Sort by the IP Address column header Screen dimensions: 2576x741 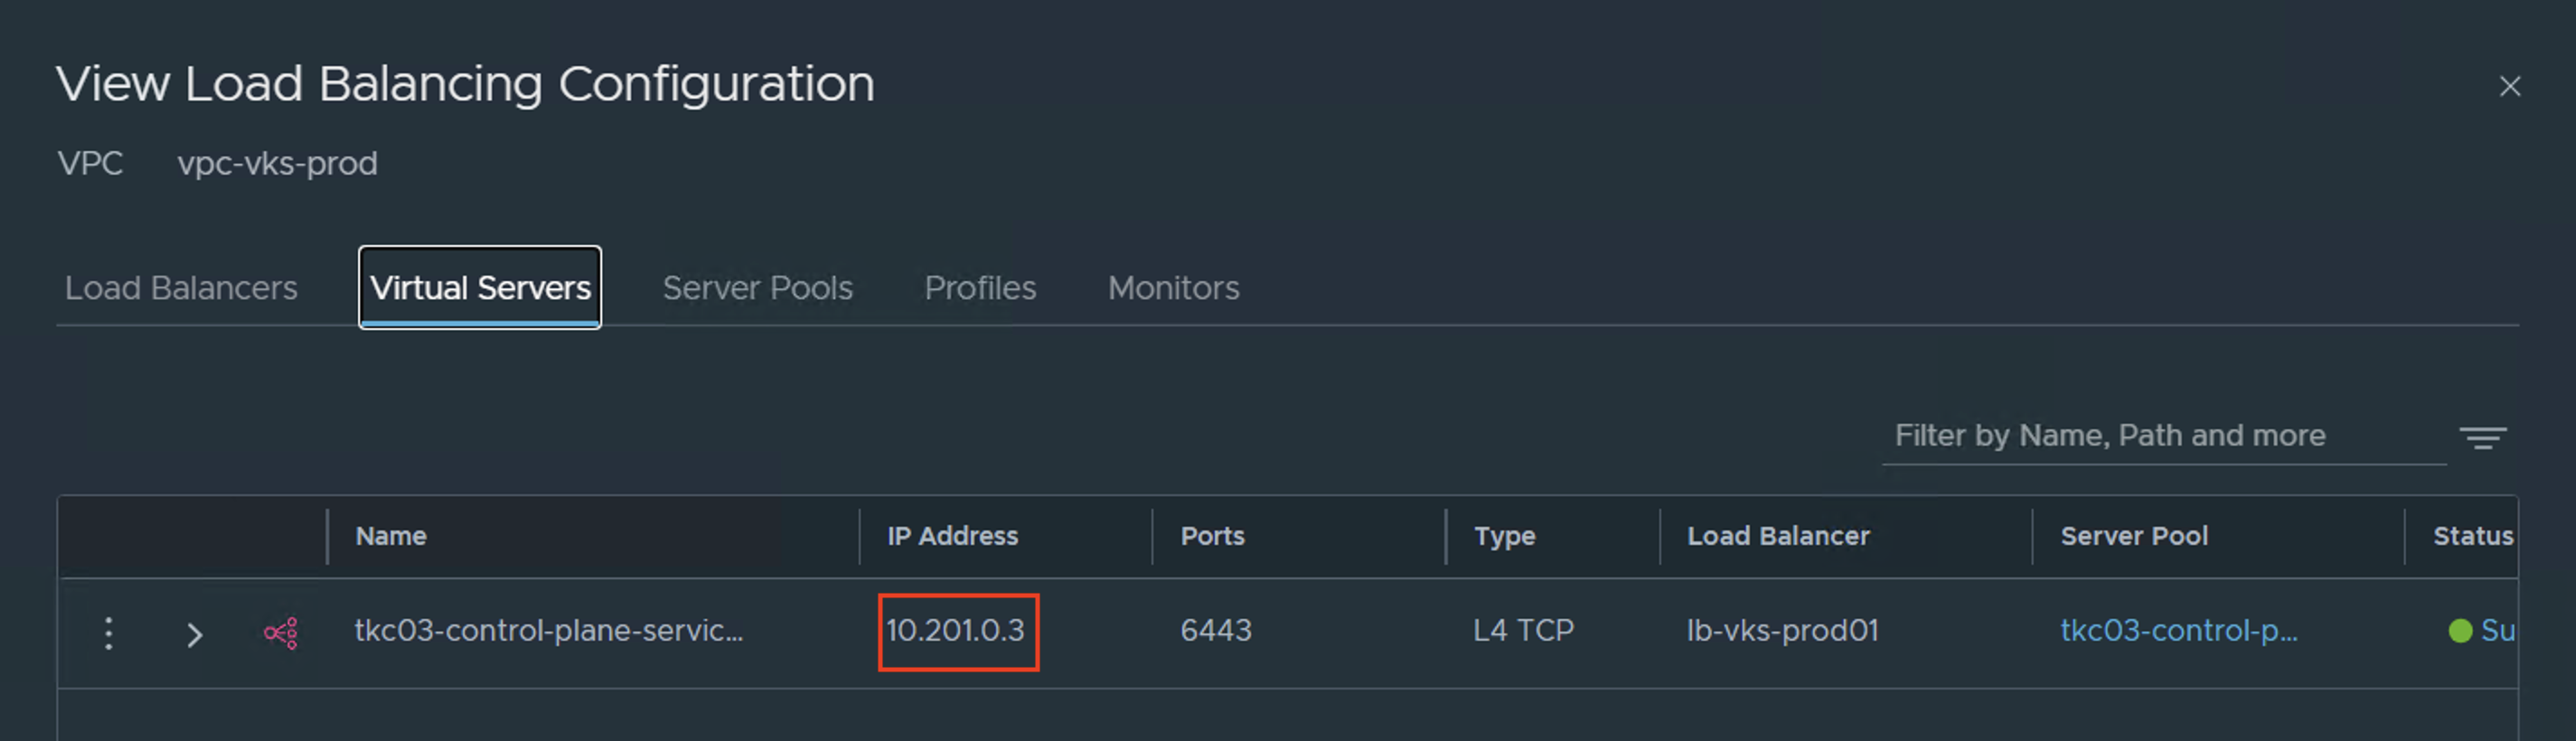tap(952, 536)
